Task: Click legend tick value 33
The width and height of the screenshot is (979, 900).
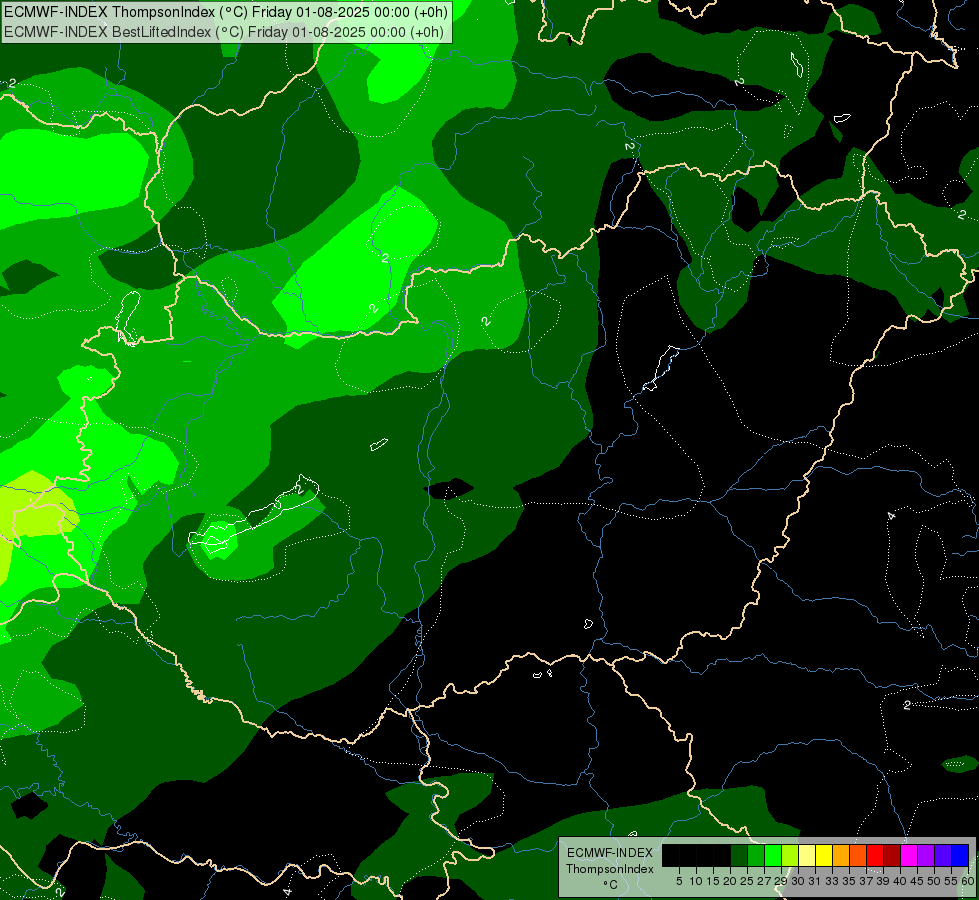Action: point(832,881)
